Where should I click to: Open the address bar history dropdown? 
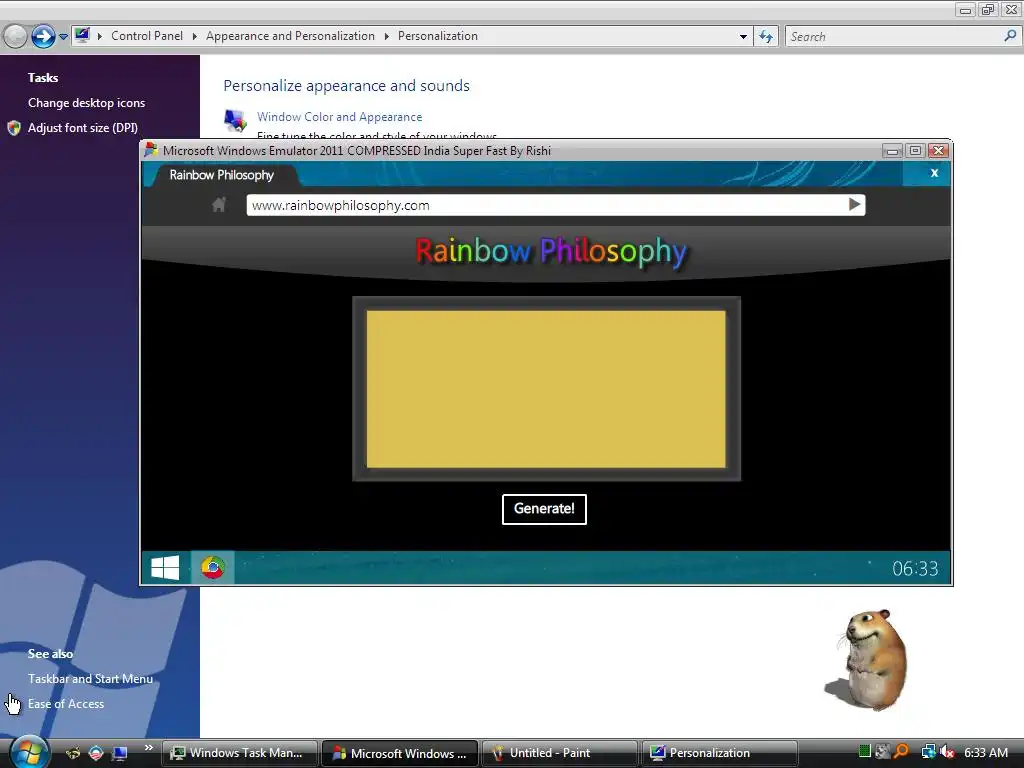(743, 37)
